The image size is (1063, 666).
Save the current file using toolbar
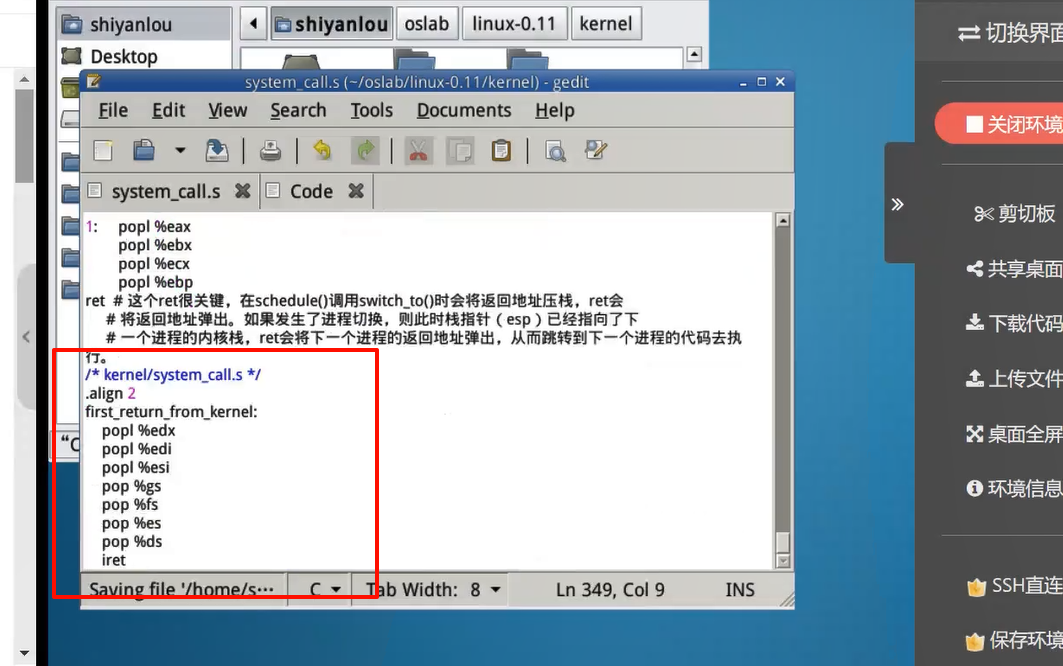(x=216, y=151)
